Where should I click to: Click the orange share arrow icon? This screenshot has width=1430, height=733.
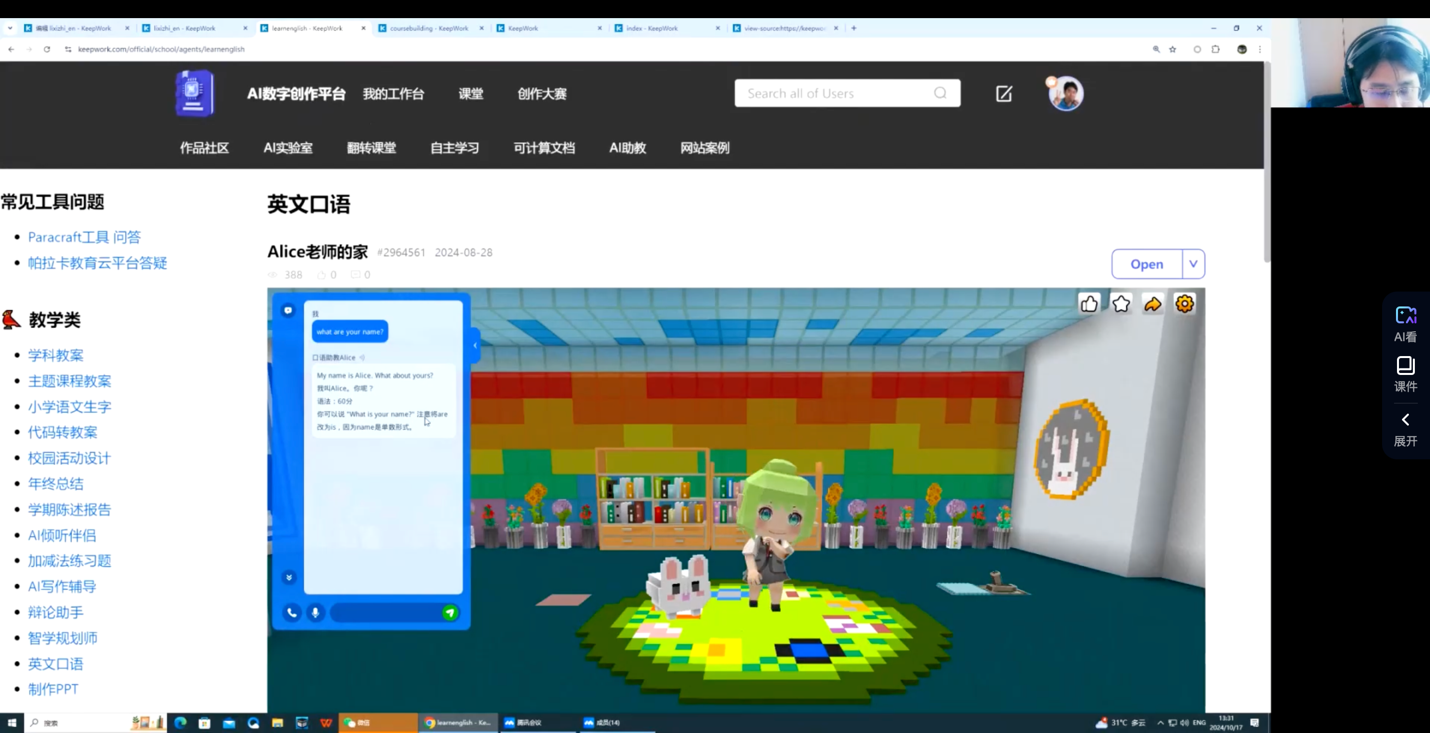pyautogui.click(x=1153, y=304)
